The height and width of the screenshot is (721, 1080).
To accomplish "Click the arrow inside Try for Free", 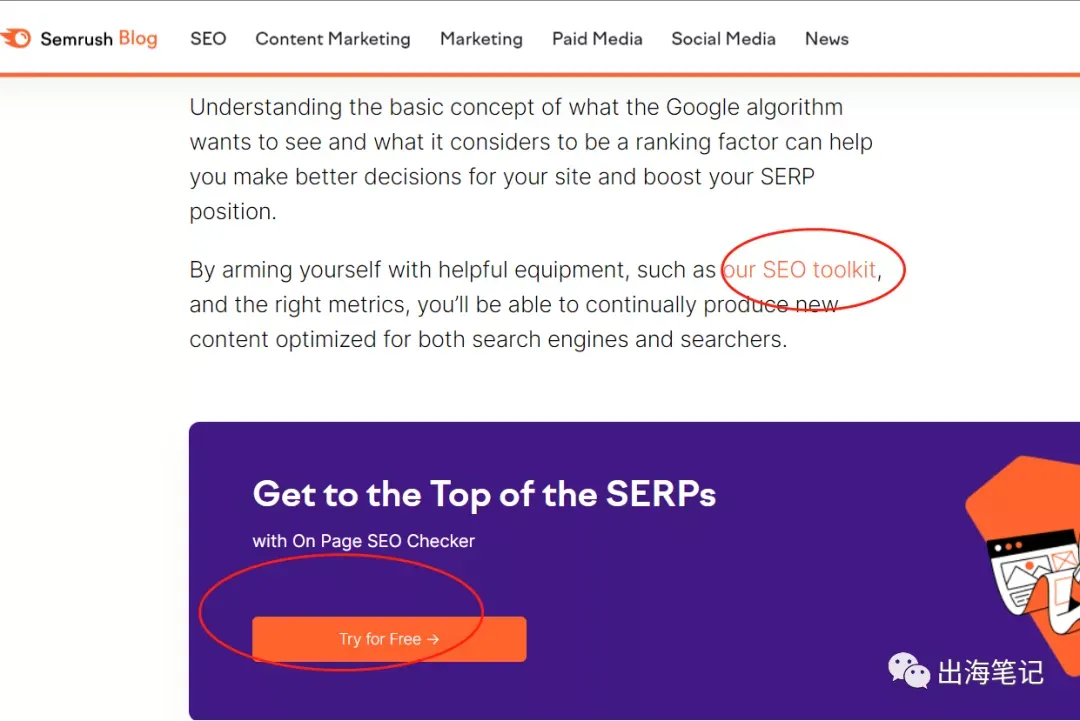I will pyautogui.click(x=433, y=639).
